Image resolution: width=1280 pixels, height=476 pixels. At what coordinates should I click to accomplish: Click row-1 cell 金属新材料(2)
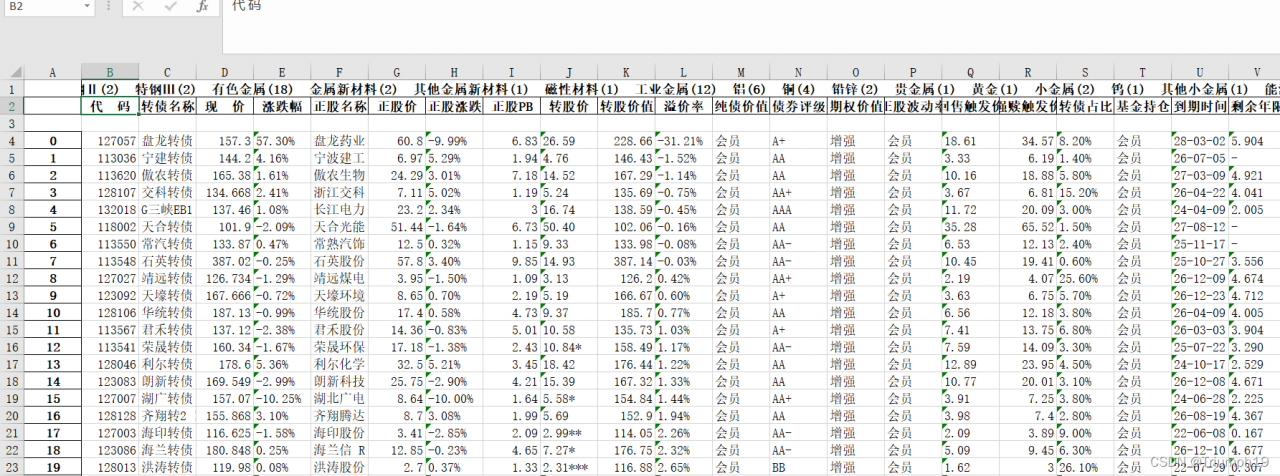click(353, 89)
